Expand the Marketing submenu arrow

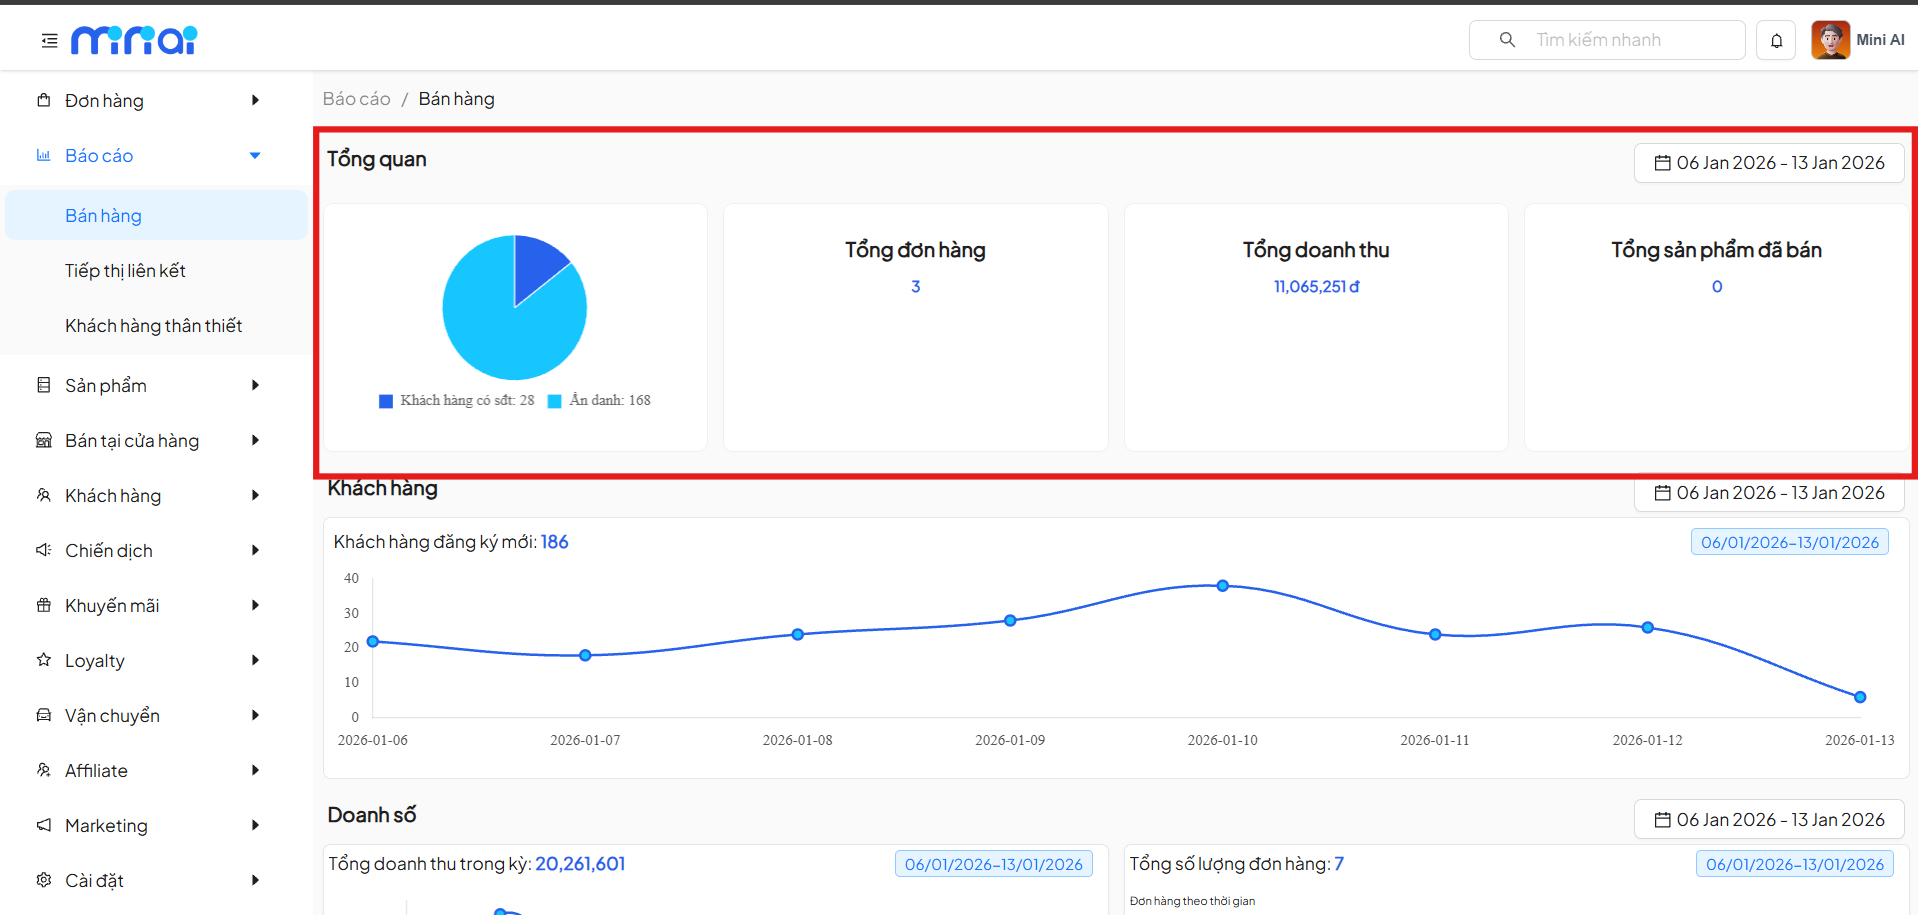(255, 825)
